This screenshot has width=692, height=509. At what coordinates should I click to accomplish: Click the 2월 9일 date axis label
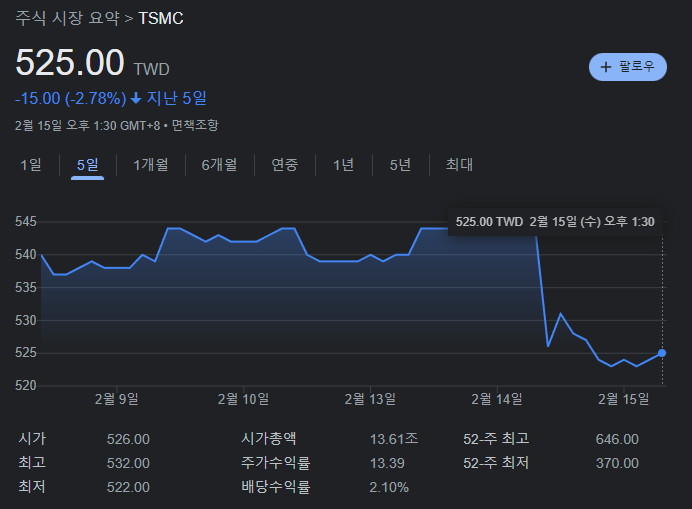tap(117, 399)
